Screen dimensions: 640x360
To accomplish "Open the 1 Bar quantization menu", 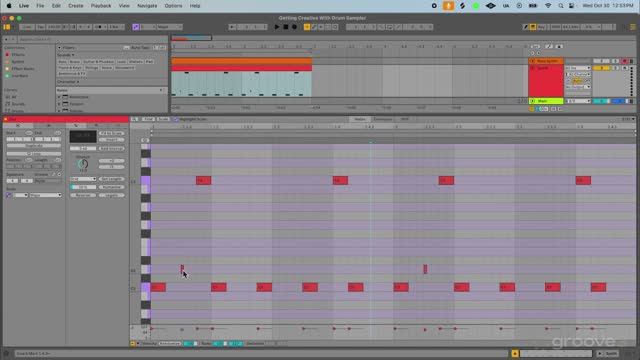I will (x=116, y=27).
